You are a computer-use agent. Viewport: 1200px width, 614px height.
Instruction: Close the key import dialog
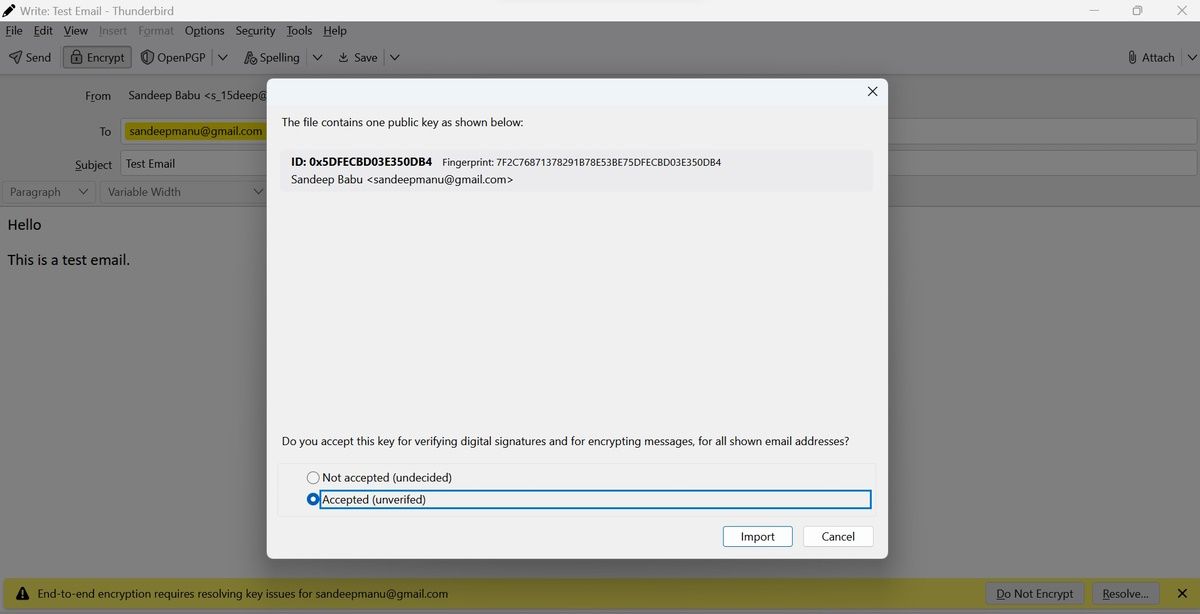pos(872,91)
